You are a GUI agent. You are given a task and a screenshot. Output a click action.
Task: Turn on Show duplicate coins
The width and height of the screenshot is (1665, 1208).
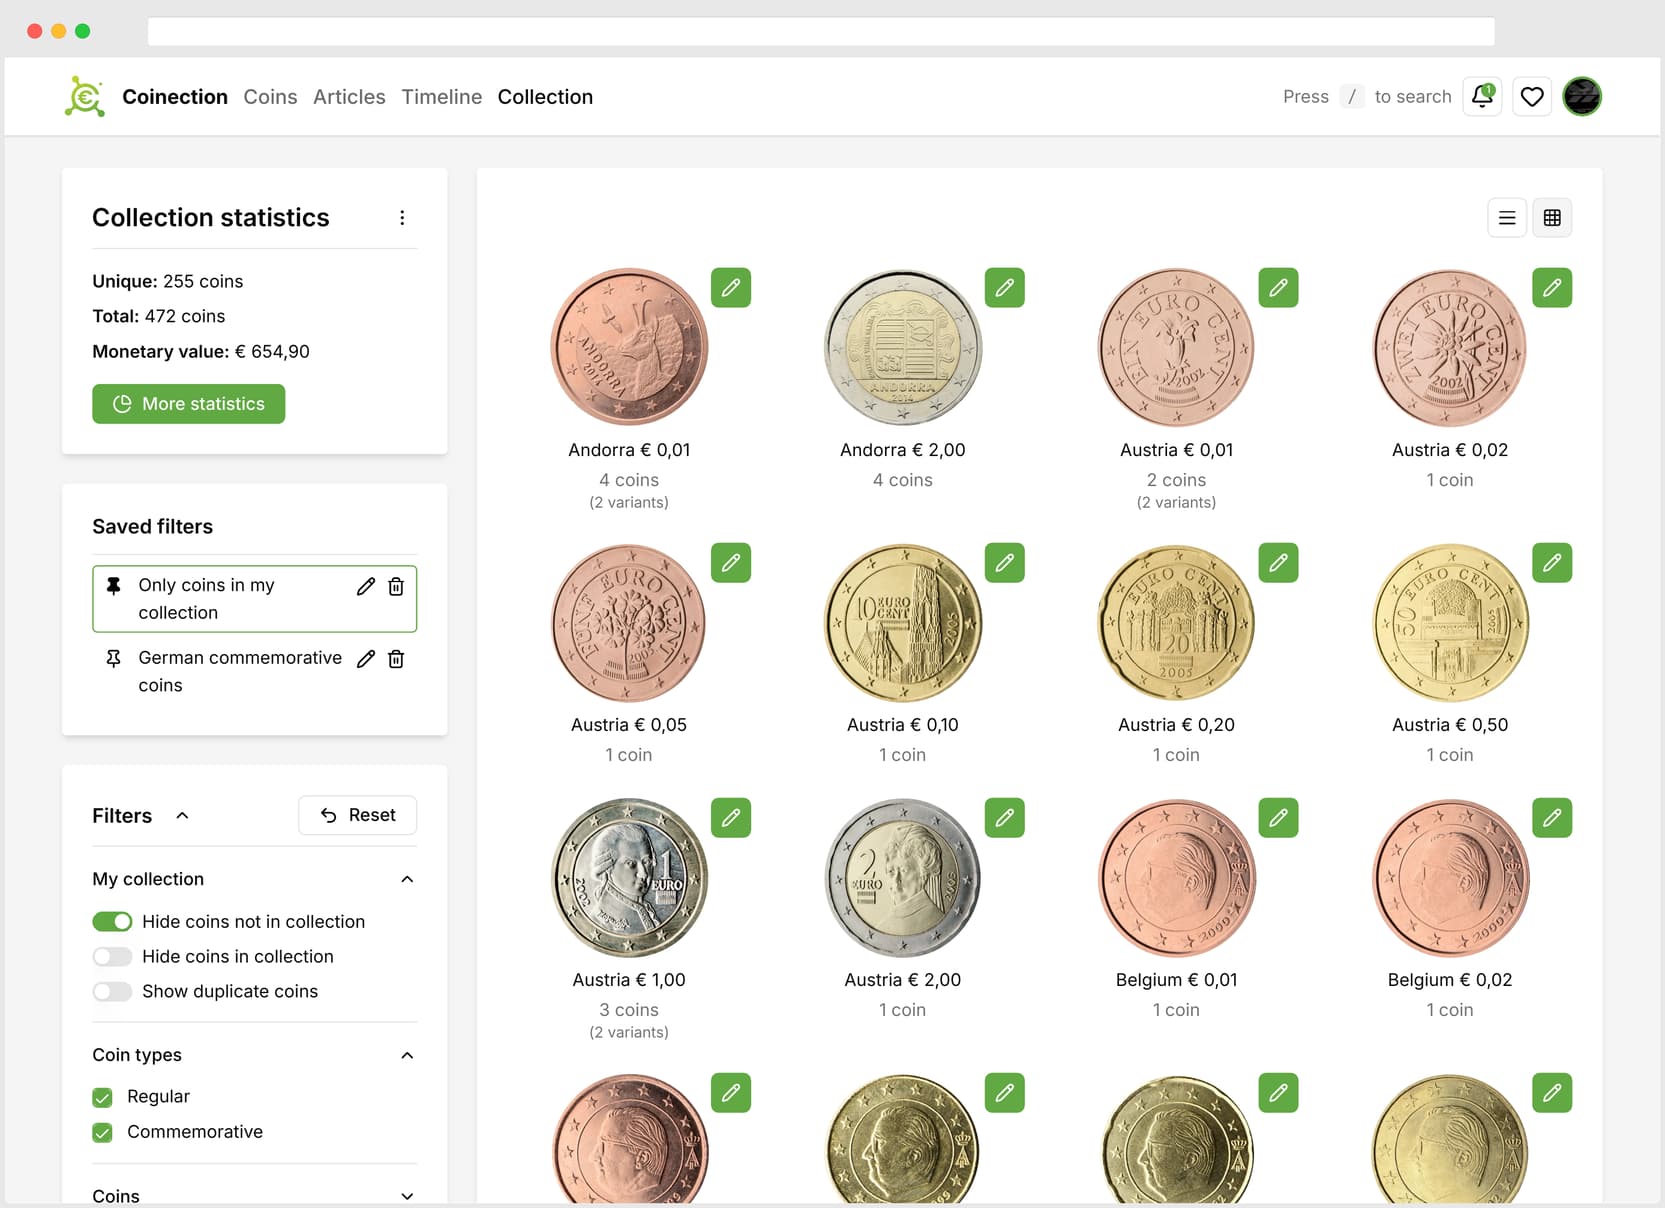pos(112,992)
